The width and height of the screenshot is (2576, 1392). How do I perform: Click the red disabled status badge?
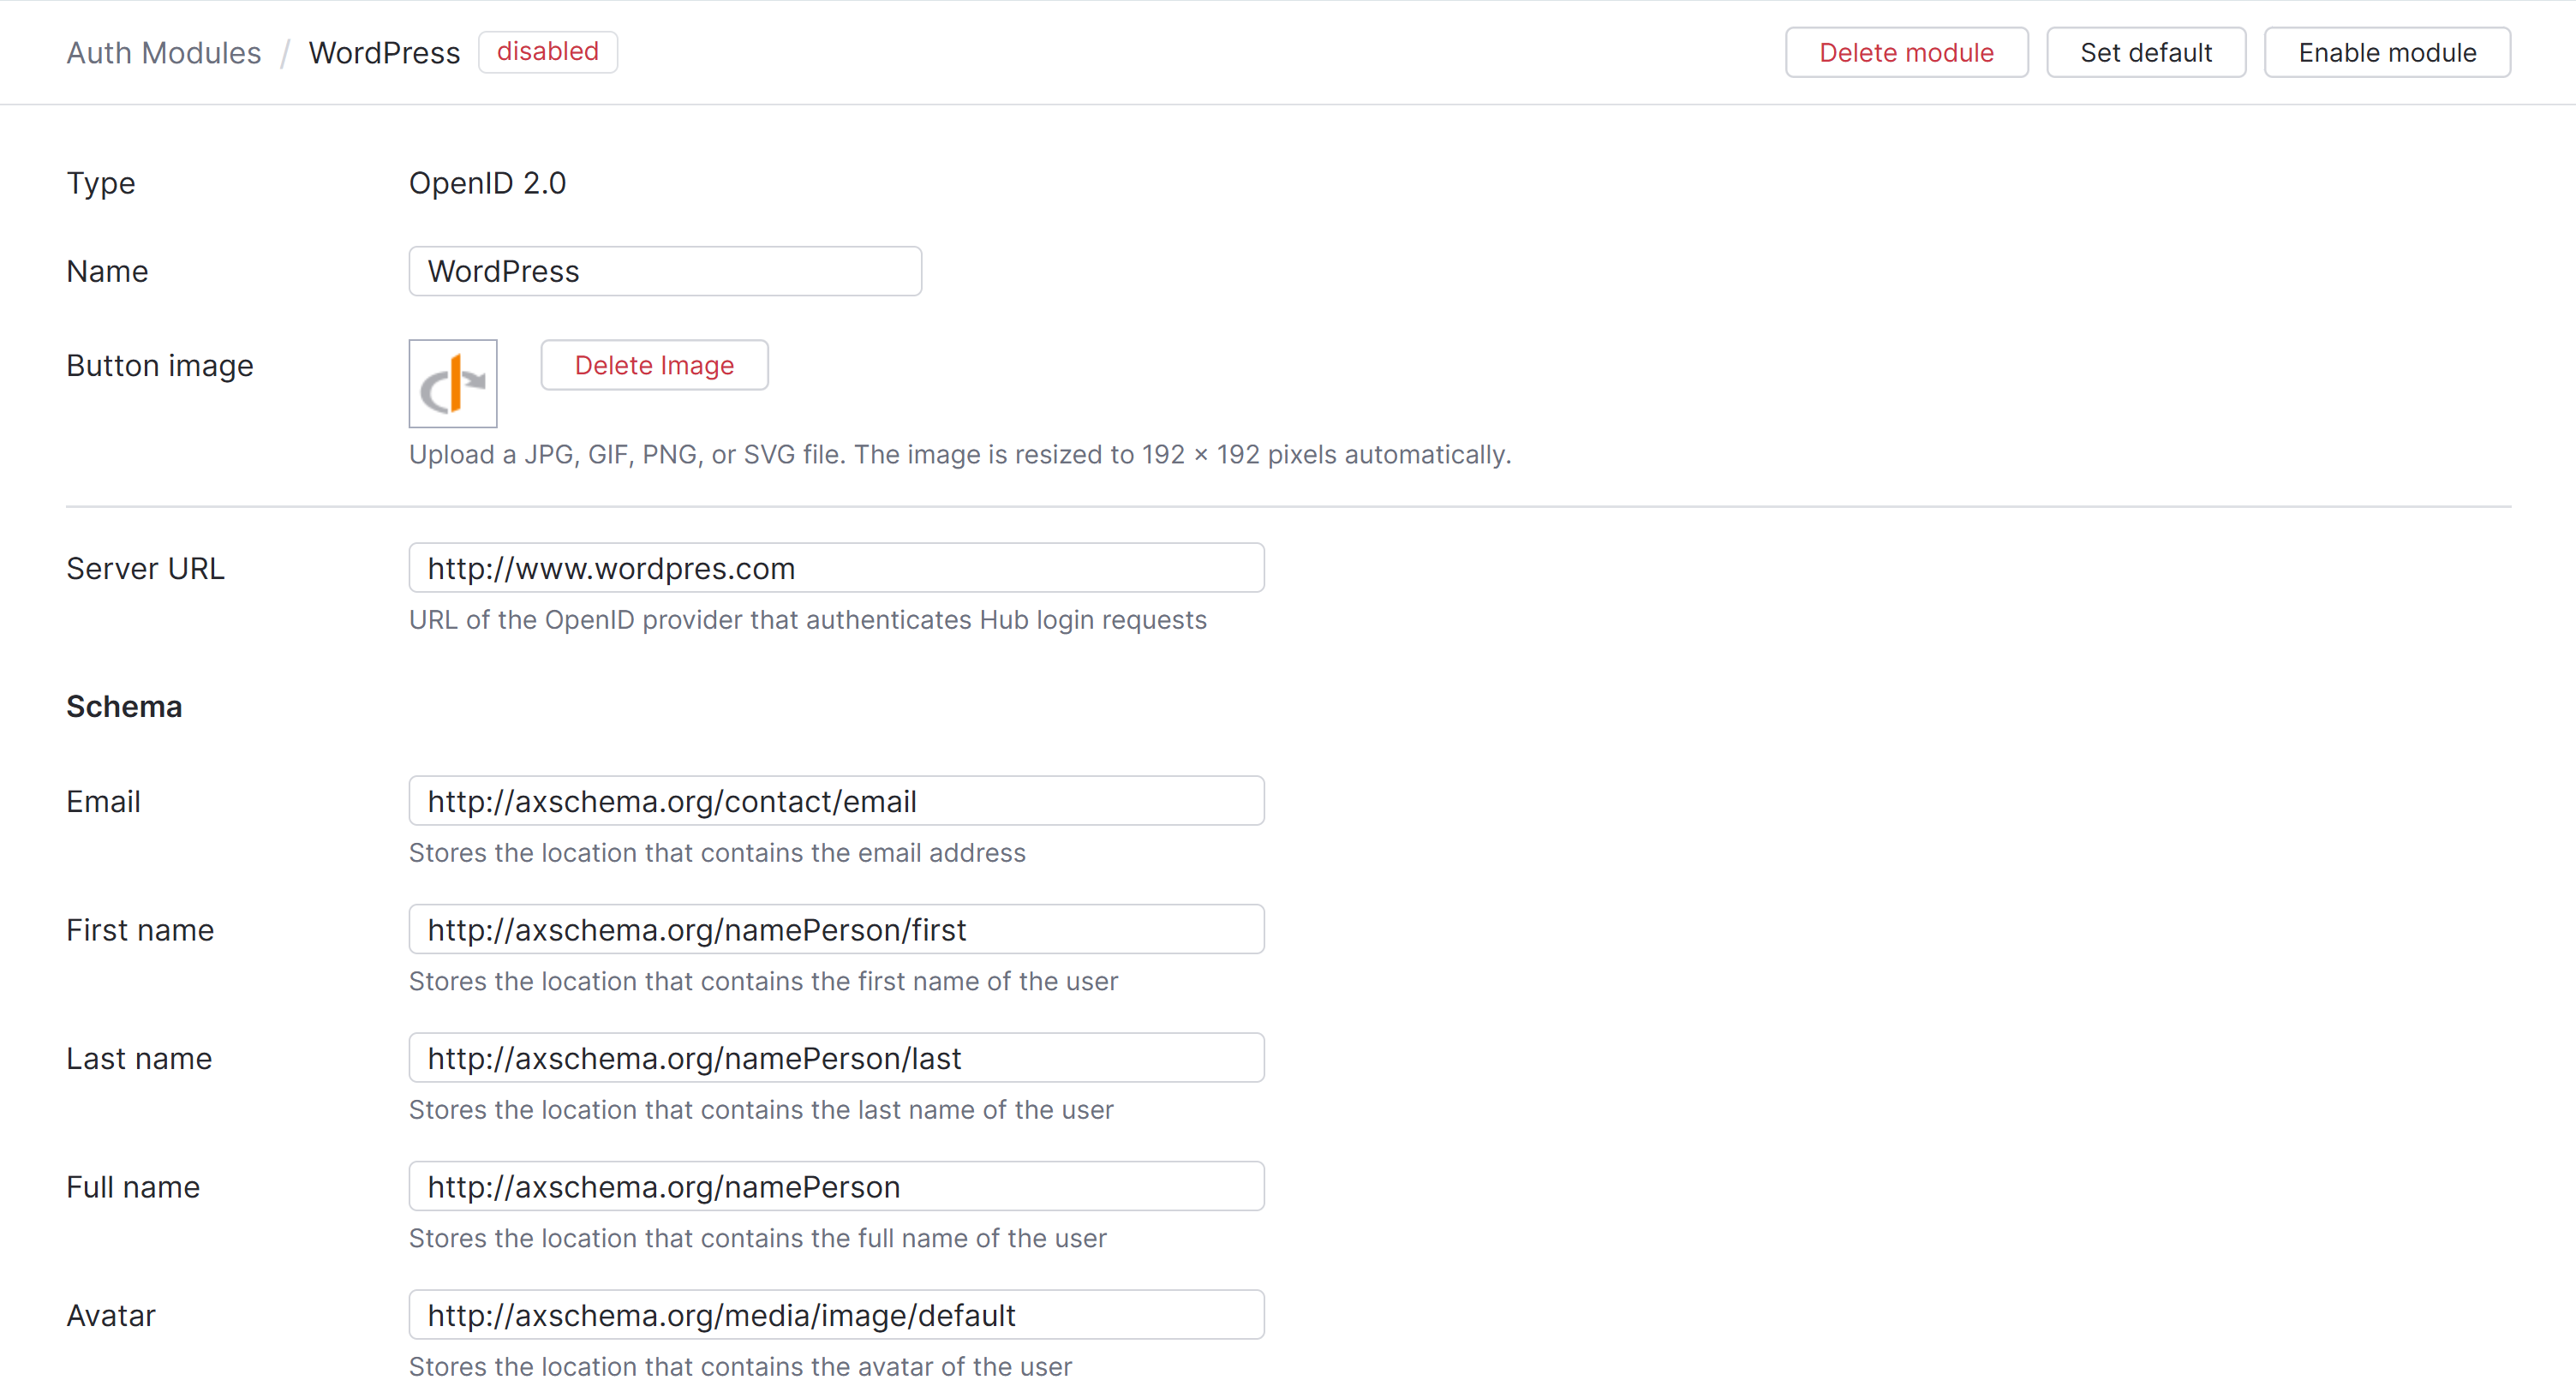click(547, 51)
